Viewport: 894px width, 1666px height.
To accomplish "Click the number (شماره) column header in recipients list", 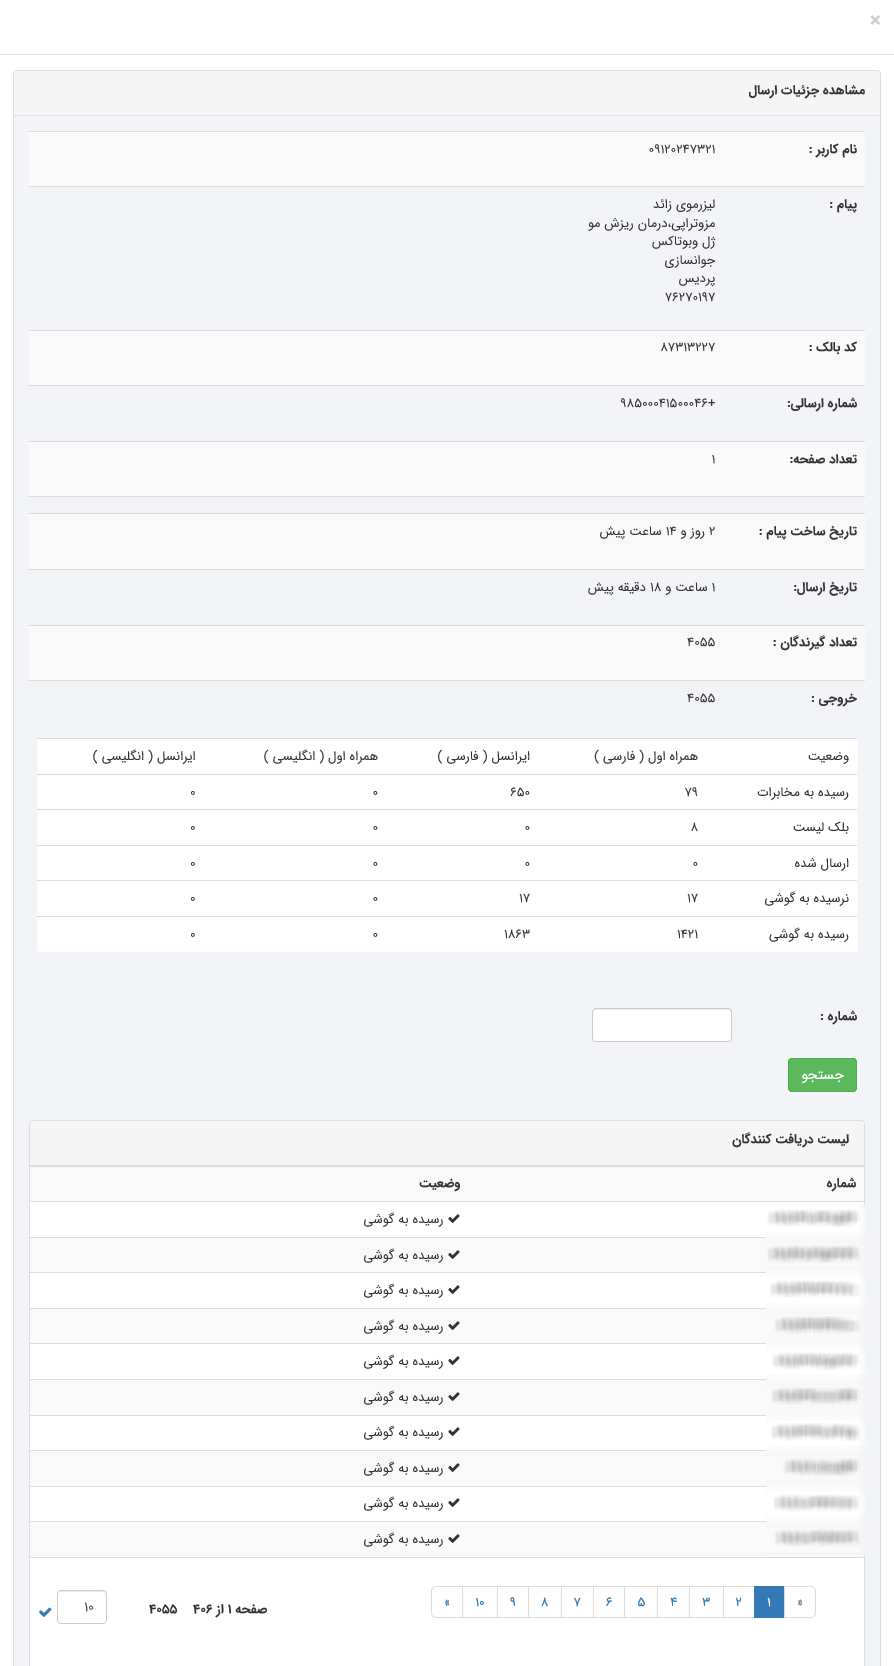I will (x=840, y=1183).
